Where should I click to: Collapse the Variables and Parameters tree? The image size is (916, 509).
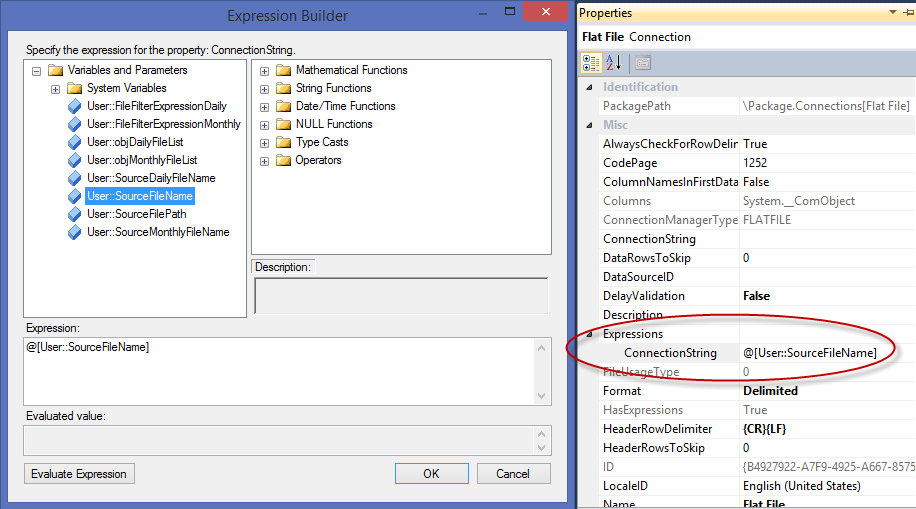click(37, 71)
